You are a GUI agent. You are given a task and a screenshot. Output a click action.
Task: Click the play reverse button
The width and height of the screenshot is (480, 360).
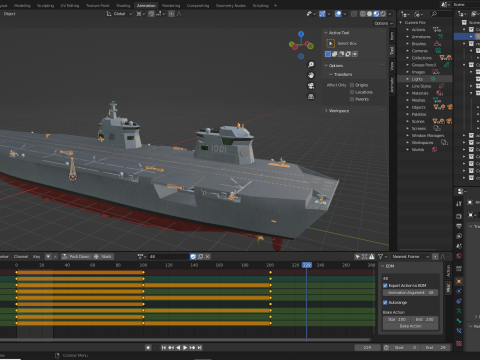coord(178,347)
